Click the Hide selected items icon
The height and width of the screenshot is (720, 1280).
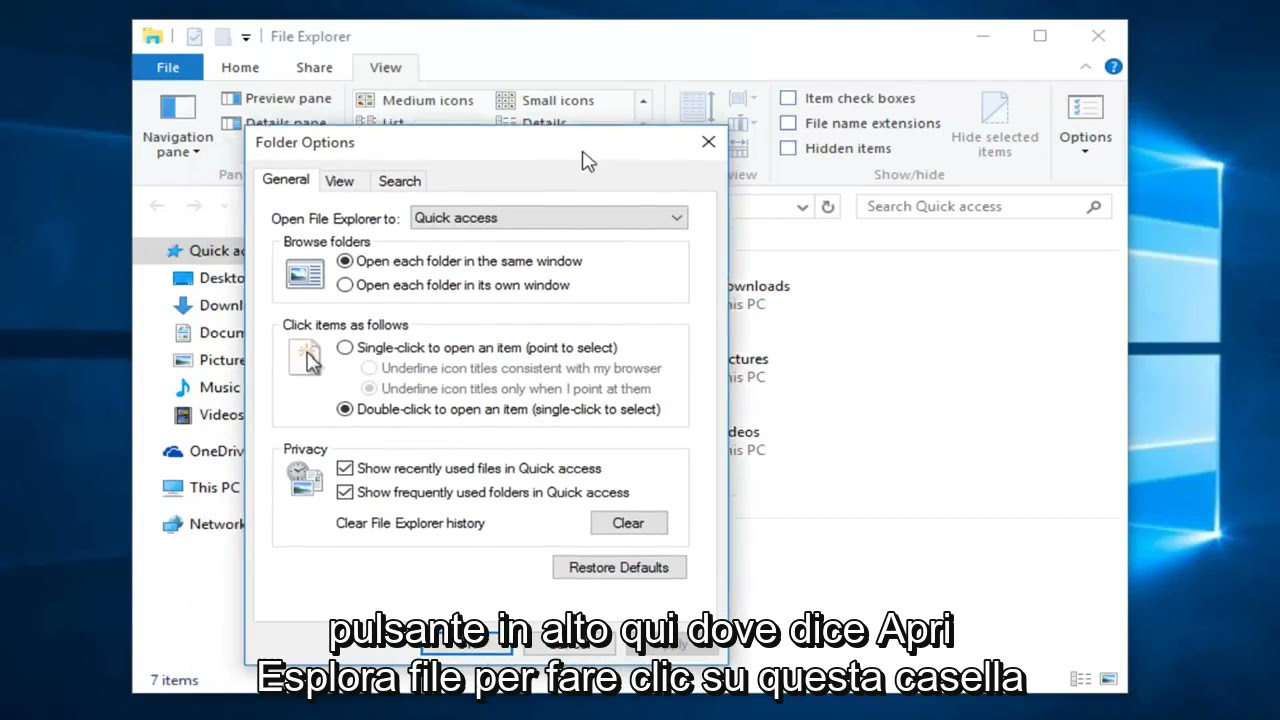(995, 108)
